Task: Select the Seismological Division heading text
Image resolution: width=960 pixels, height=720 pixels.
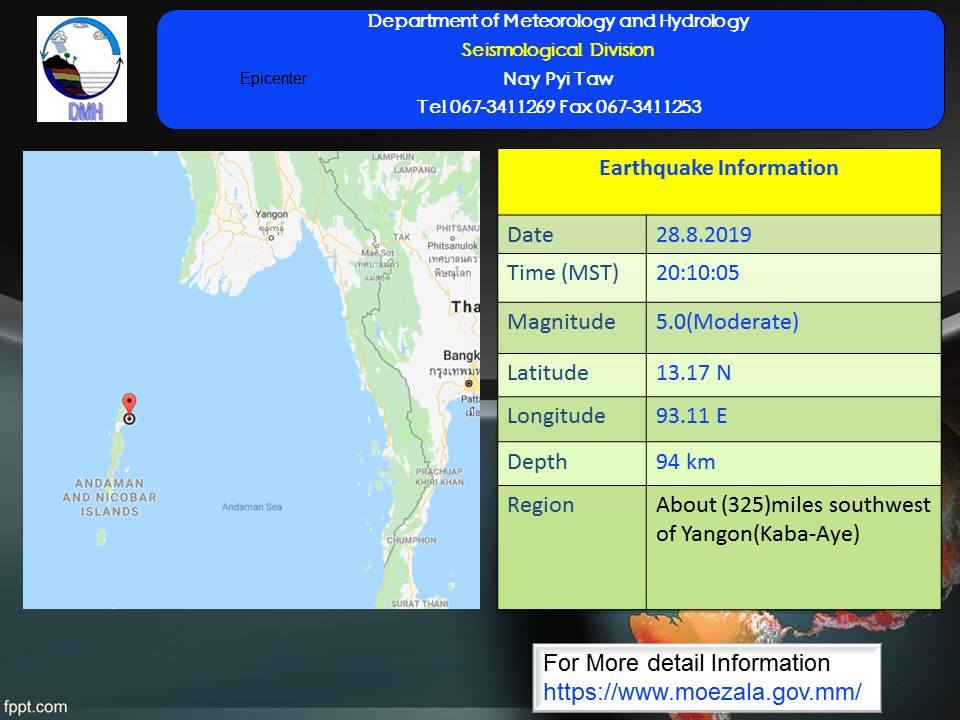Action: [x=558, y=50]
